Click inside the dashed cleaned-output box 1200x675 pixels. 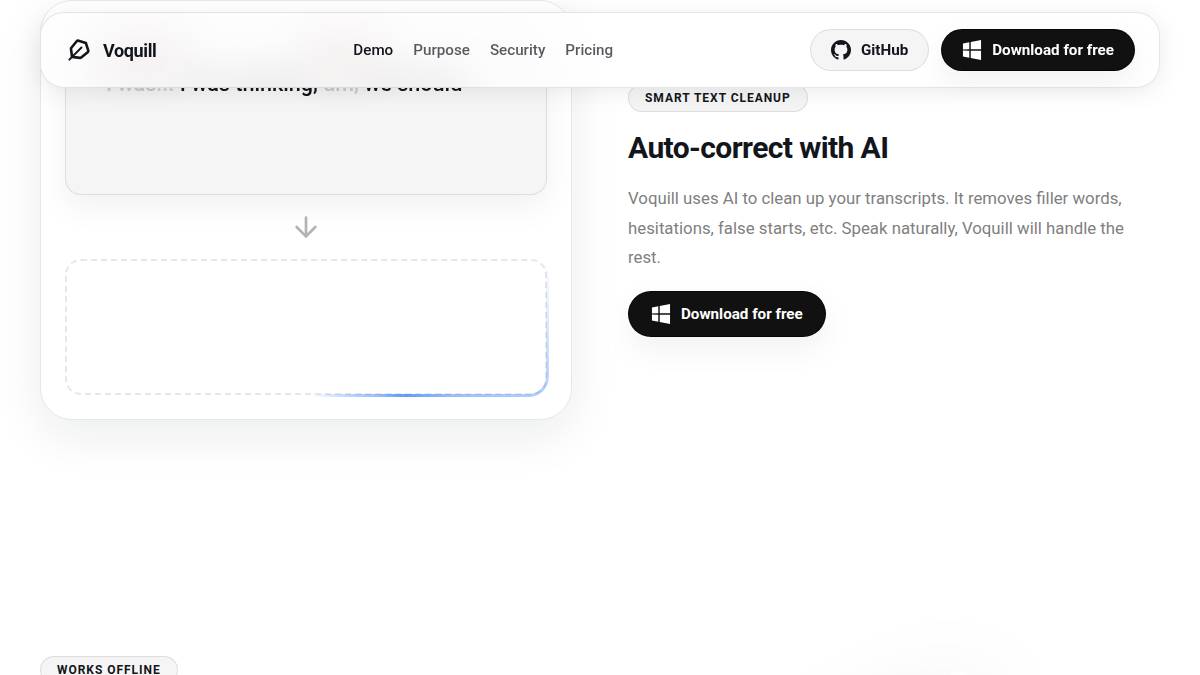point(306,327)
